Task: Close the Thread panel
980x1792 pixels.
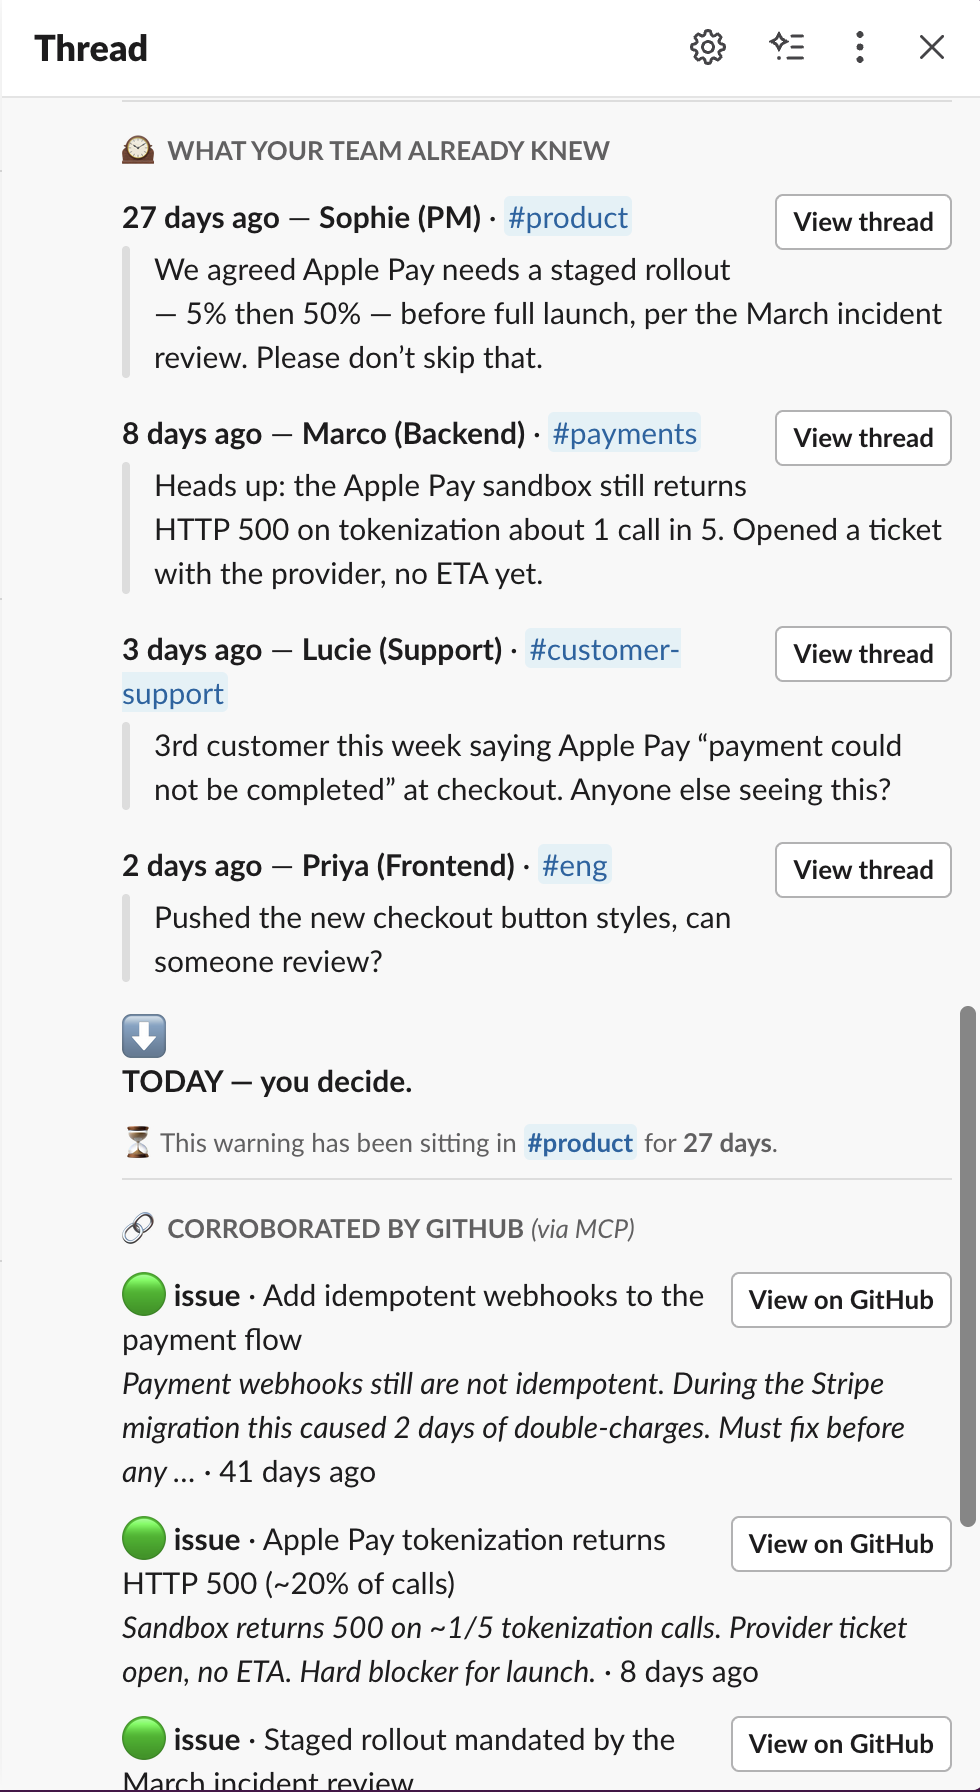Action: (932, 47)
